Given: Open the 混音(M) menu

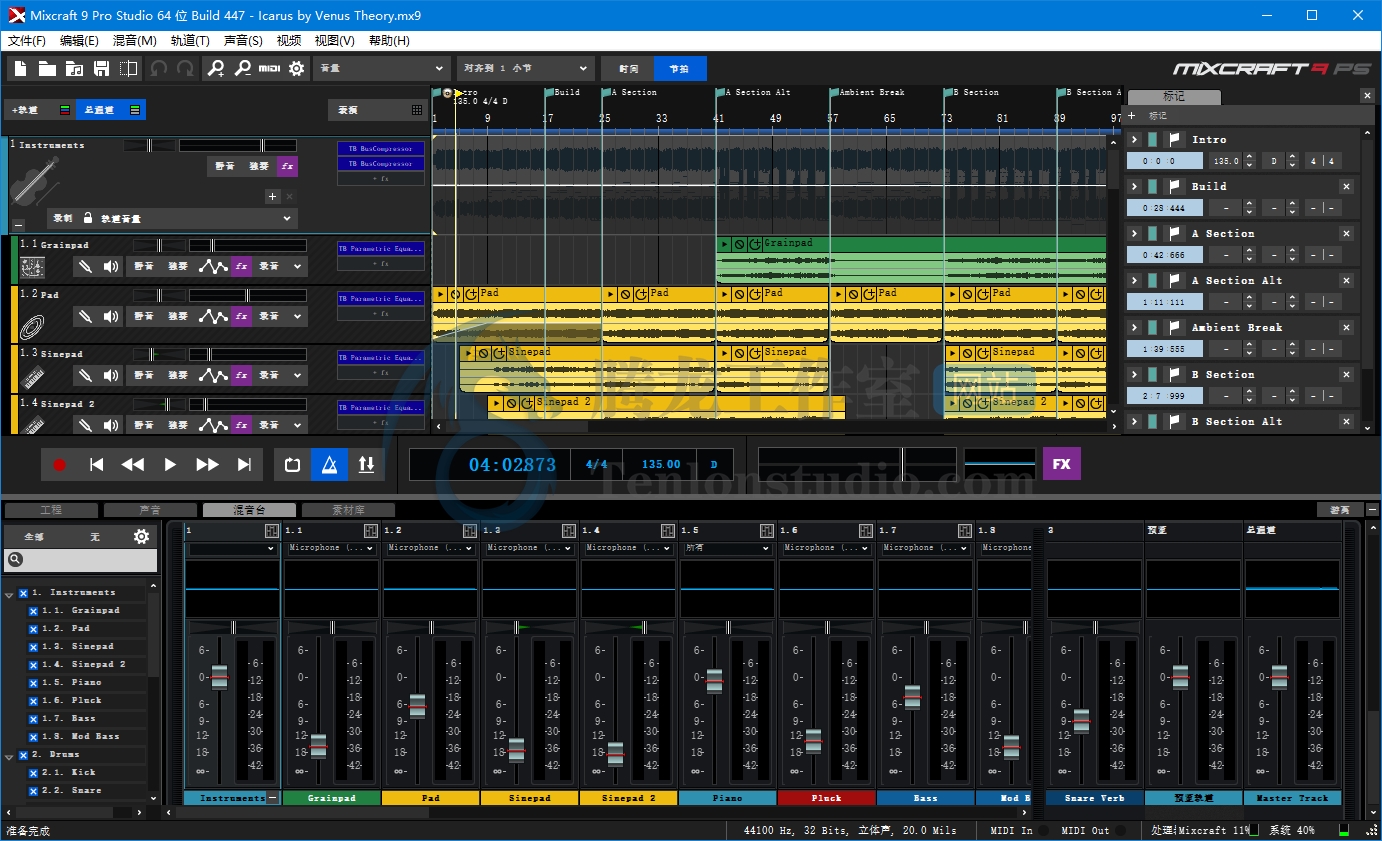Looking at the screenshot, I should point(135,41).
